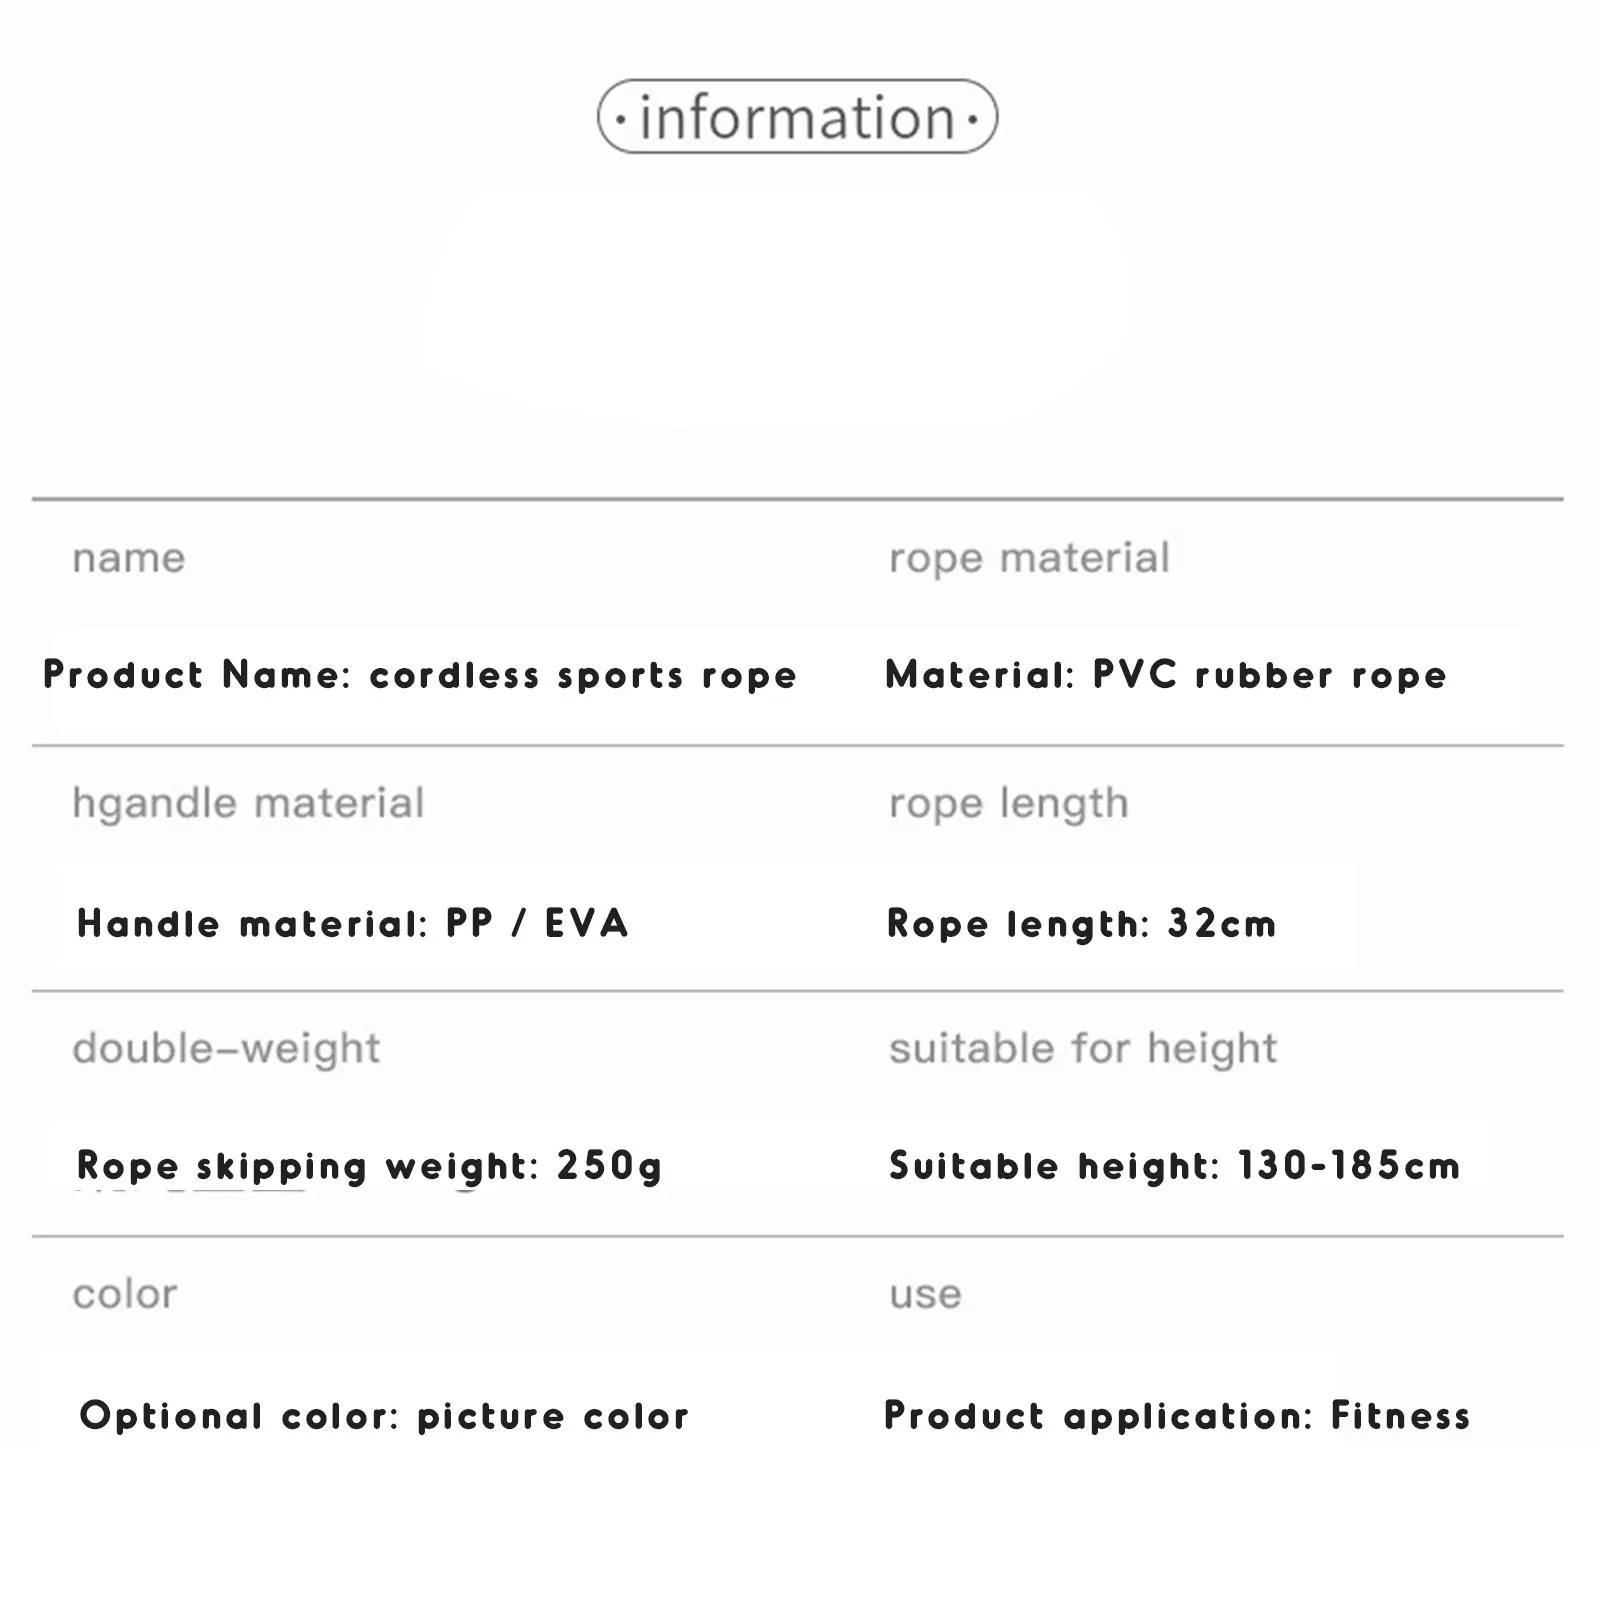The width and height of the screenshot is (1600, 1600).
Task: Click the 'Rope skipping weight: 250g' text
Action: pos(369,1166)
